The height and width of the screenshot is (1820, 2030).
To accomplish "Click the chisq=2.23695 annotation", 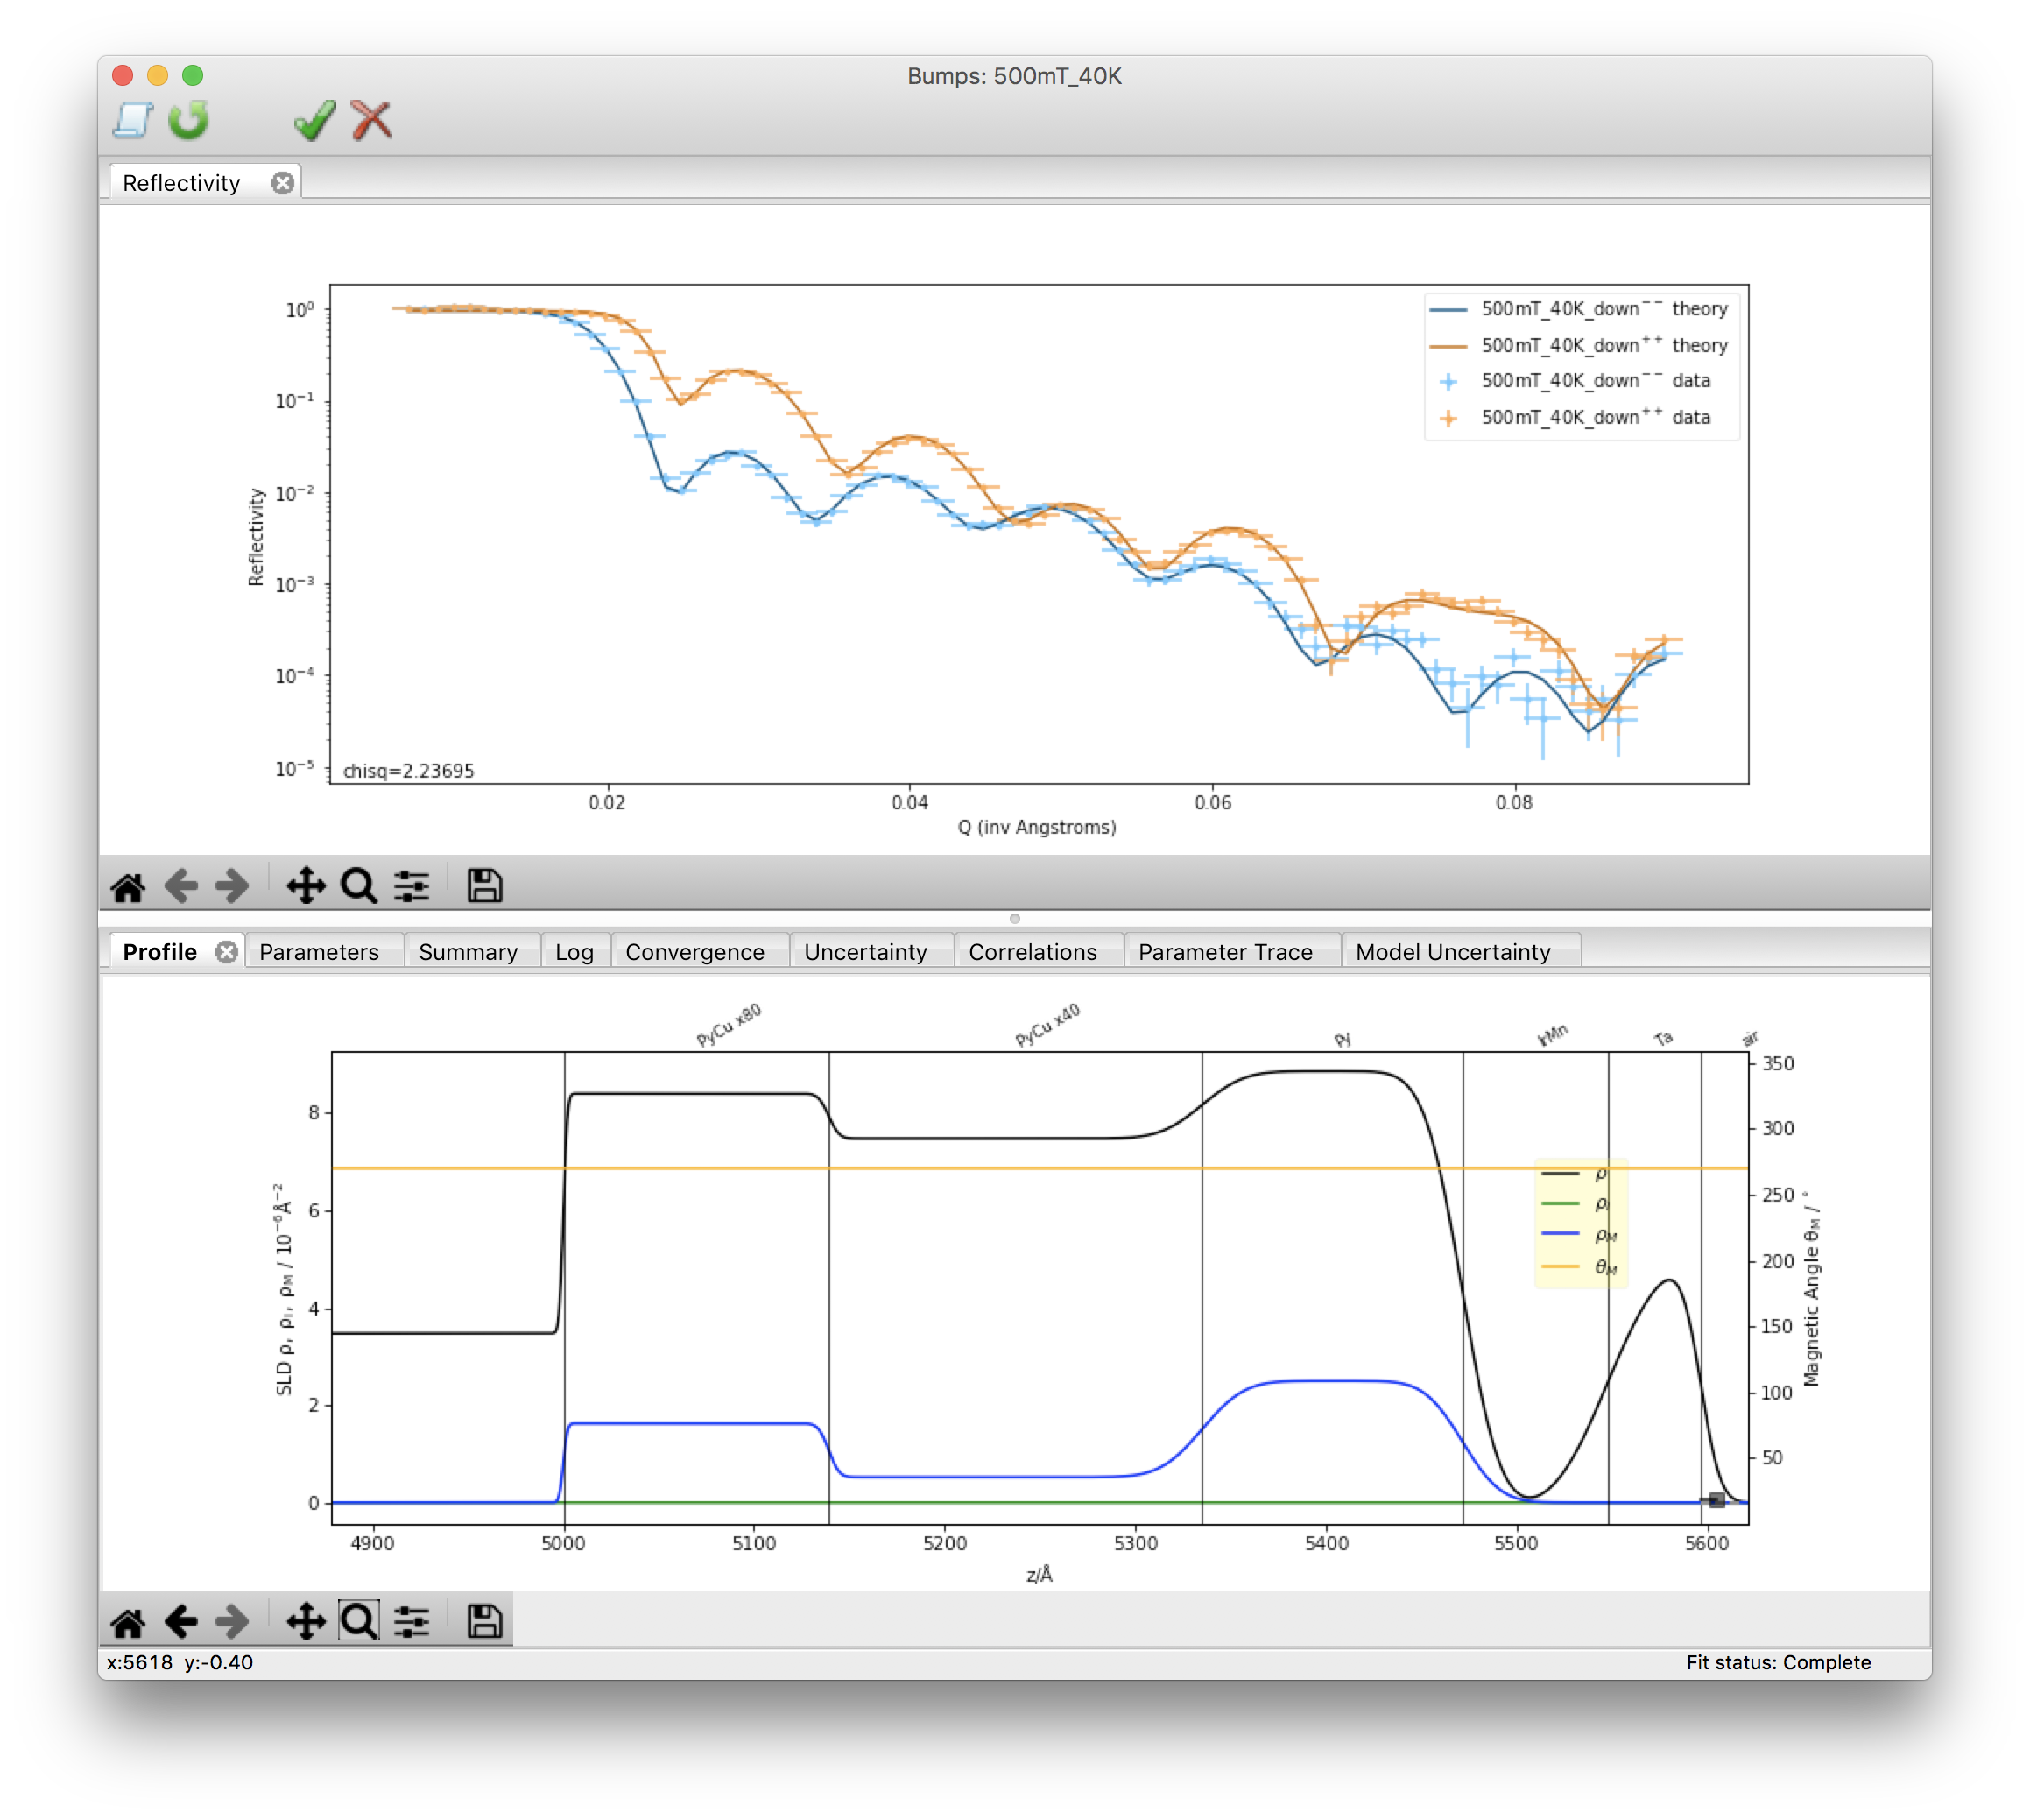I will [408, 771].
